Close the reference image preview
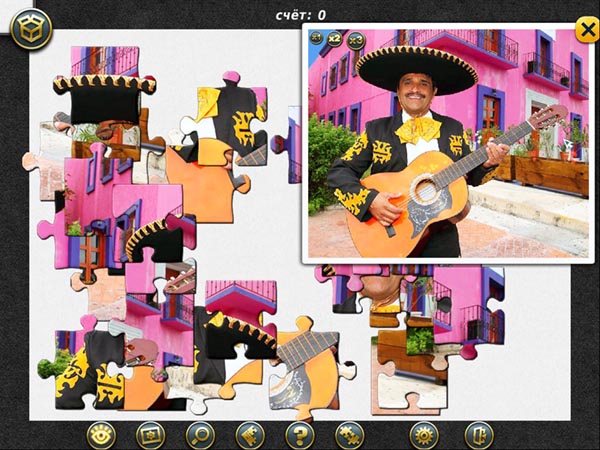 click(x=585, y=29)
